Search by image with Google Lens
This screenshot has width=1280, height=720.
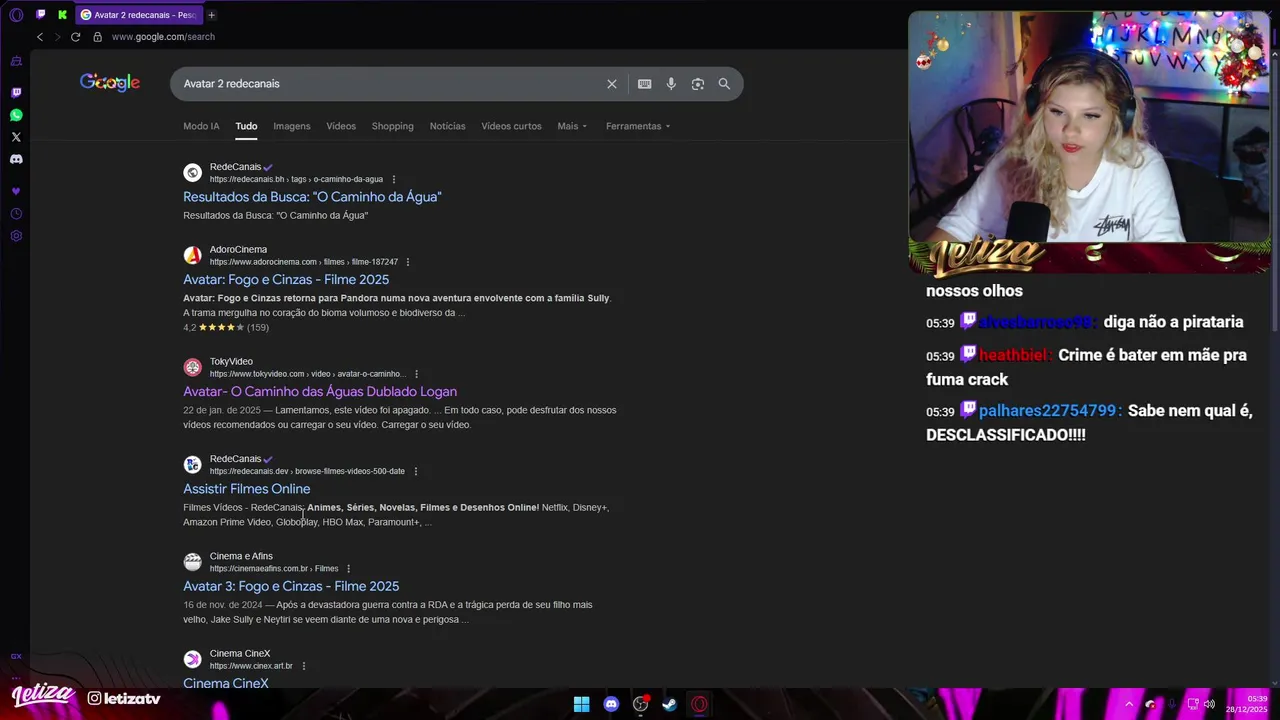pos(698,84)
